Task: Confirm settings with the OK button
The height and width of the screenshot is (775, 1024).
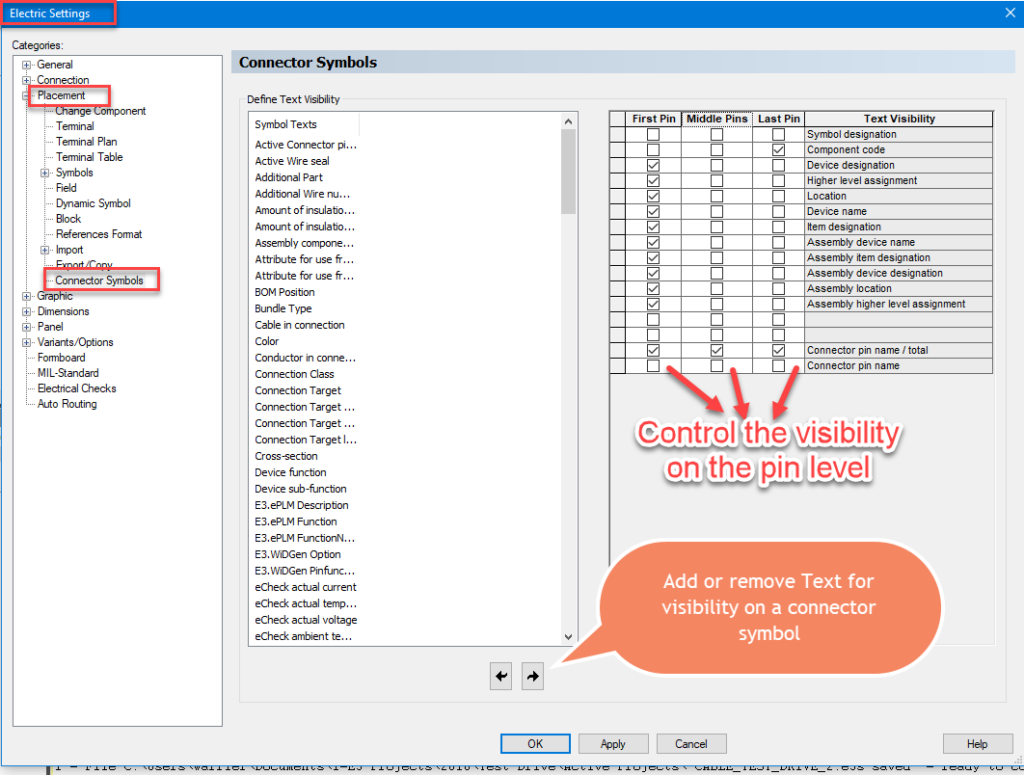Action: (x=535, y=743)
